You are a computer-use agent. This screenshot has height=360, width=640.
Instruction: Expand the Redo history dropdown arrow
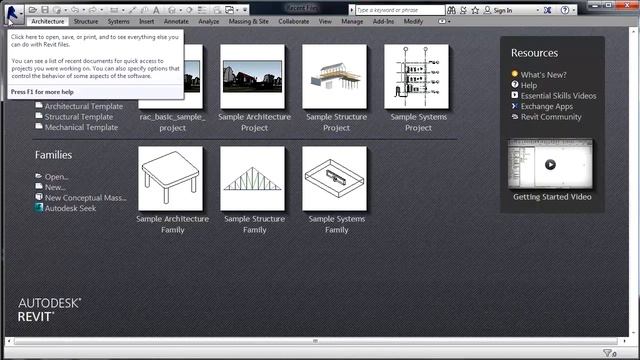tap(102, 10)
